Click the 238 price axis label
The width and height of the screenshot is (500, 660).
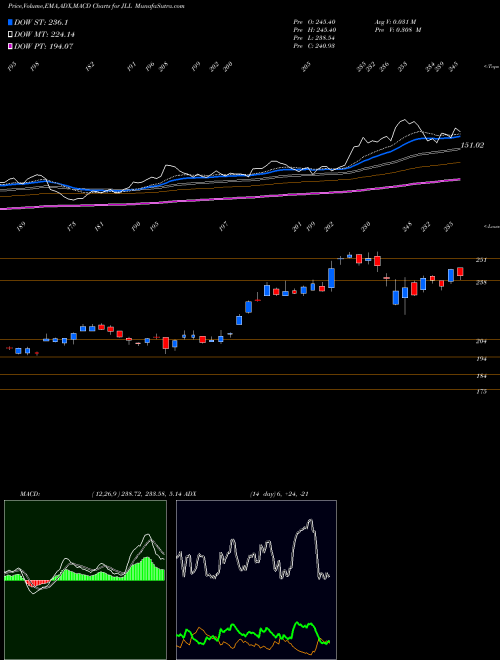coord(481,282)
